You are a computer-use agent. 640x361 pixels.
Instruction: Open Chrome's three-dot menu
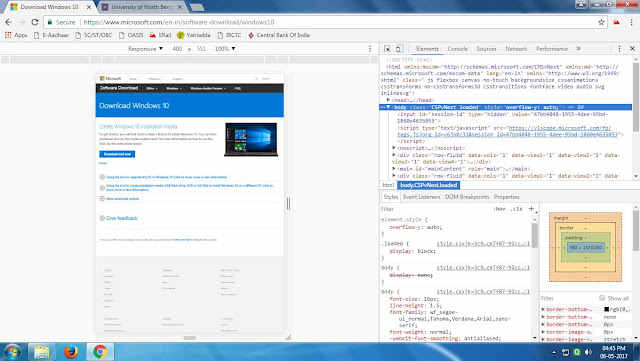(632, 22)
